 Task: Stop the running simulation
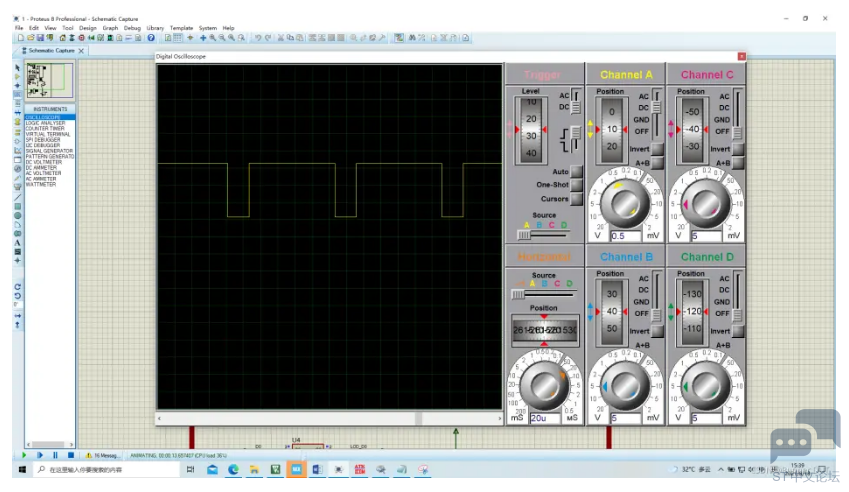point(70,455)
